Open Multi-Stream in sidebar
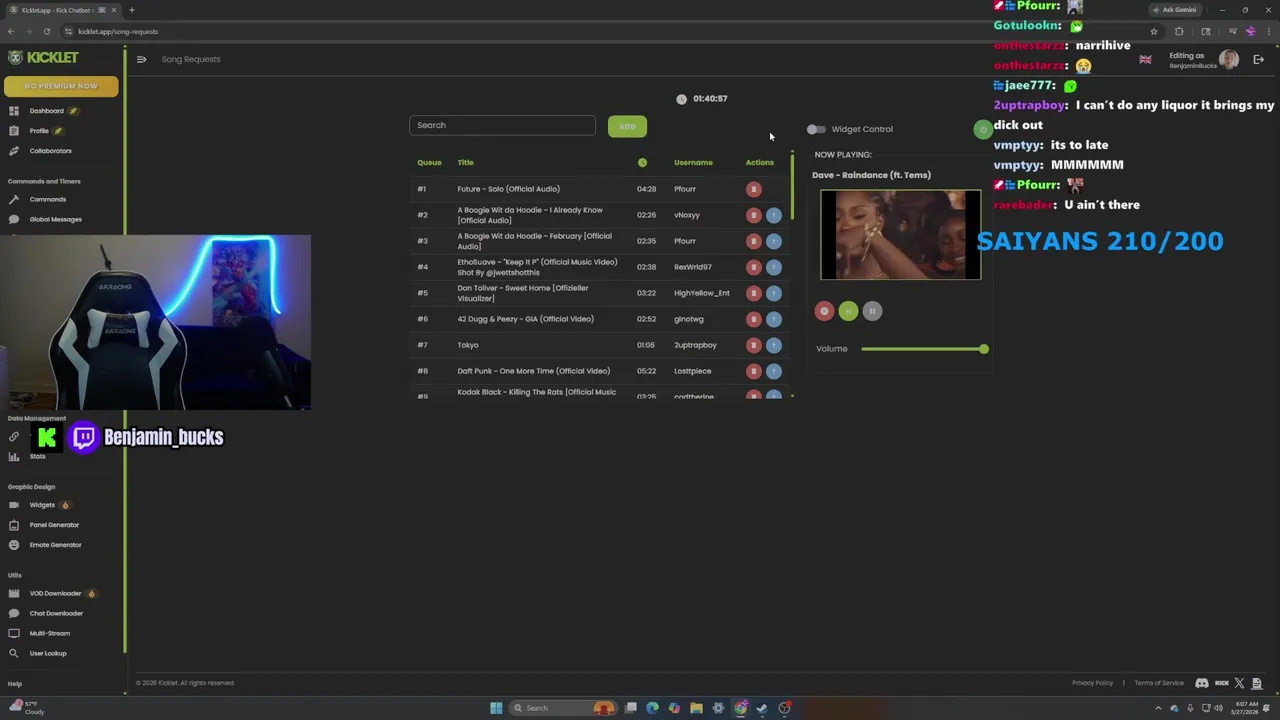The height and width of the screenshot is (720, 1280). click(x=49, y=633)
